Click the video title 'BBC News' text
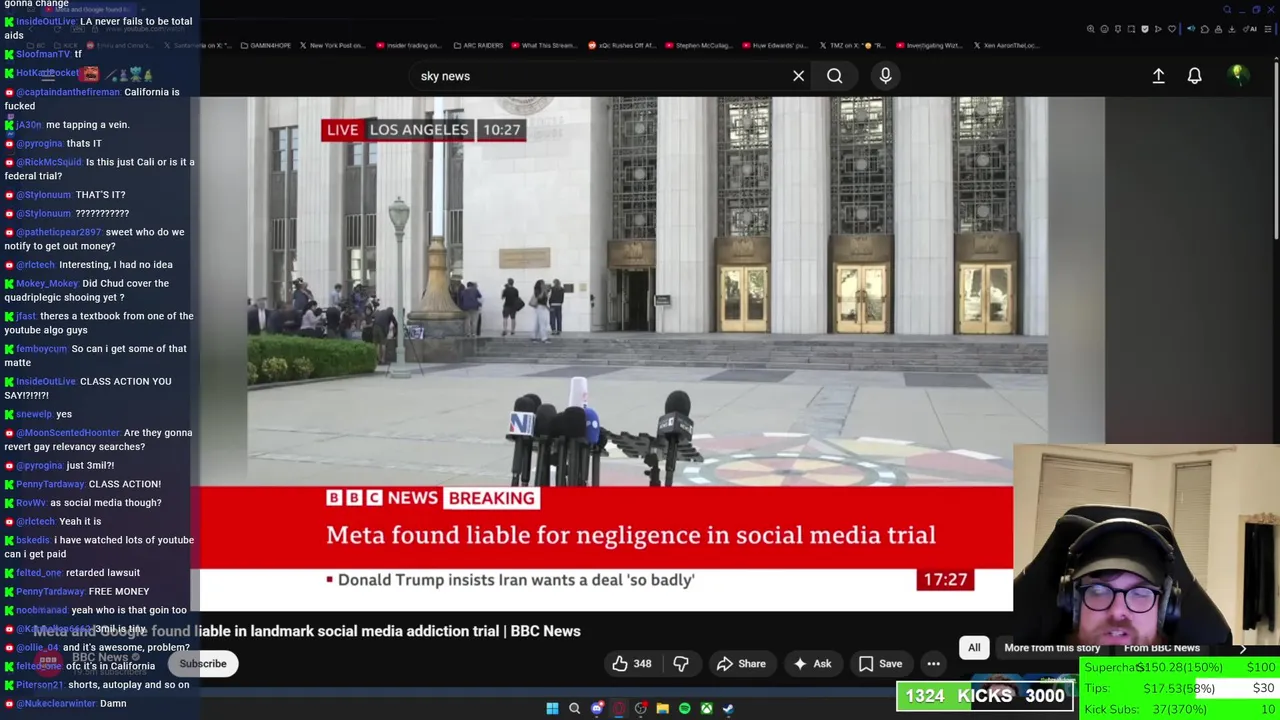This screenshot has width=1280, height=720. coord(545,631)
